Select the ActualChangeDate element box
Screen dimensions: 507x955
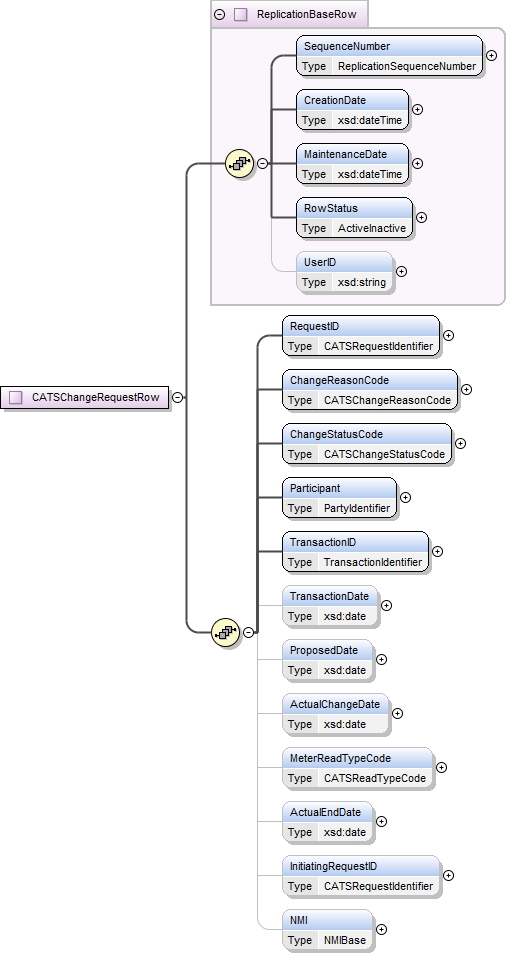point(335,713)
